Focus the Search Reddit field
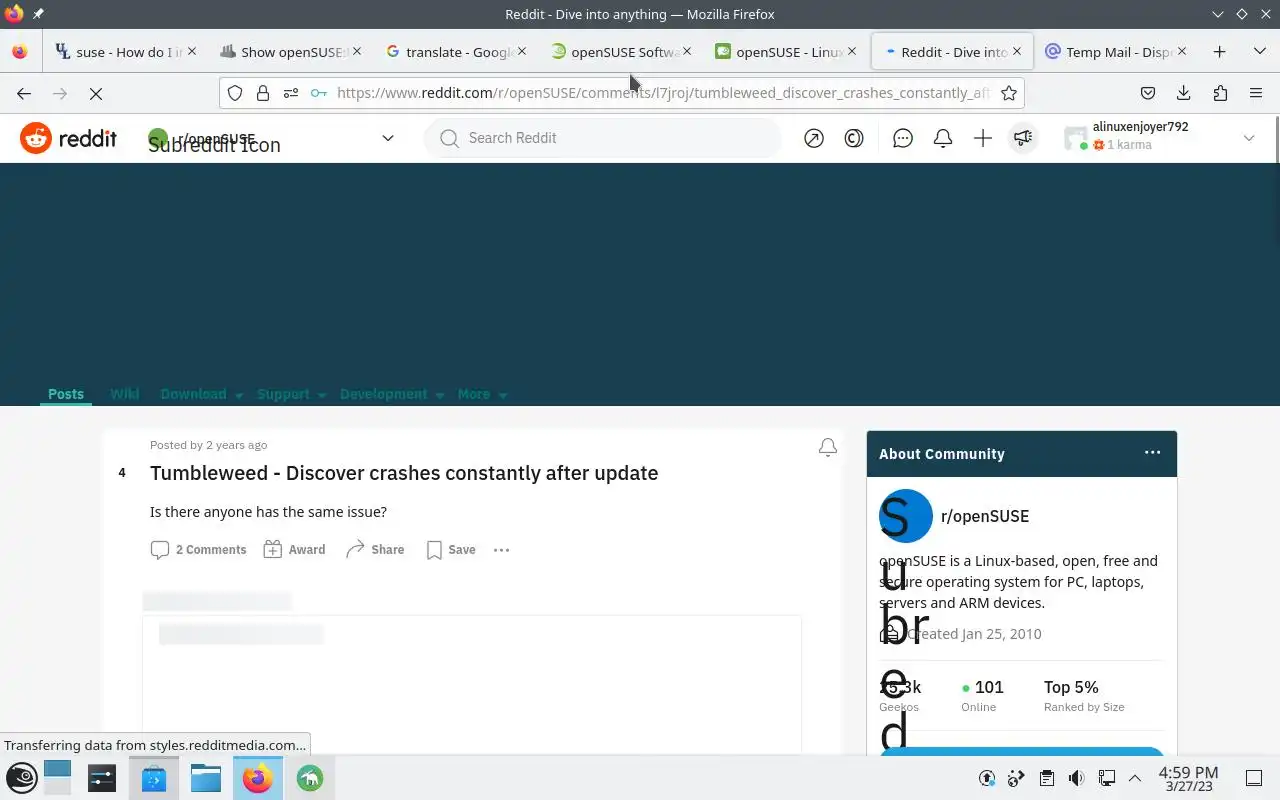 click(x=603, y=138)
